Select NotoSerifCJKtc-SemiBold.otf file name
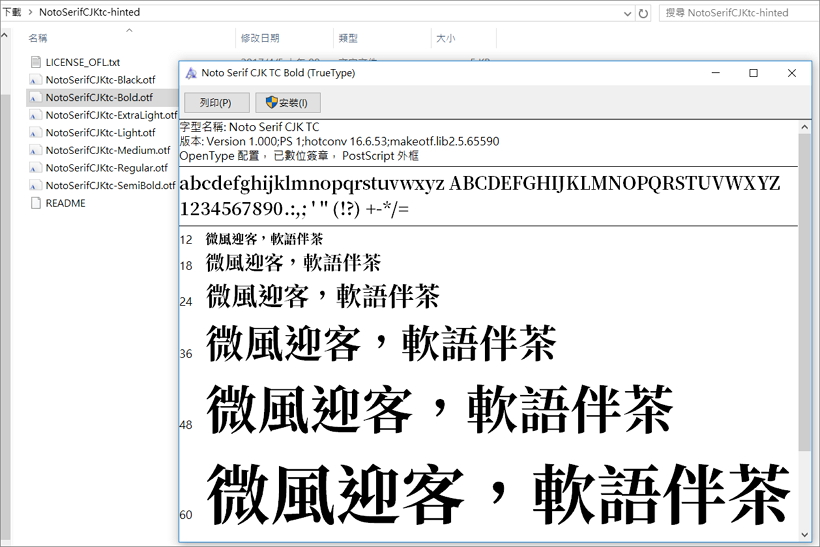Screen dimensions: 820x547 point(110,186)
